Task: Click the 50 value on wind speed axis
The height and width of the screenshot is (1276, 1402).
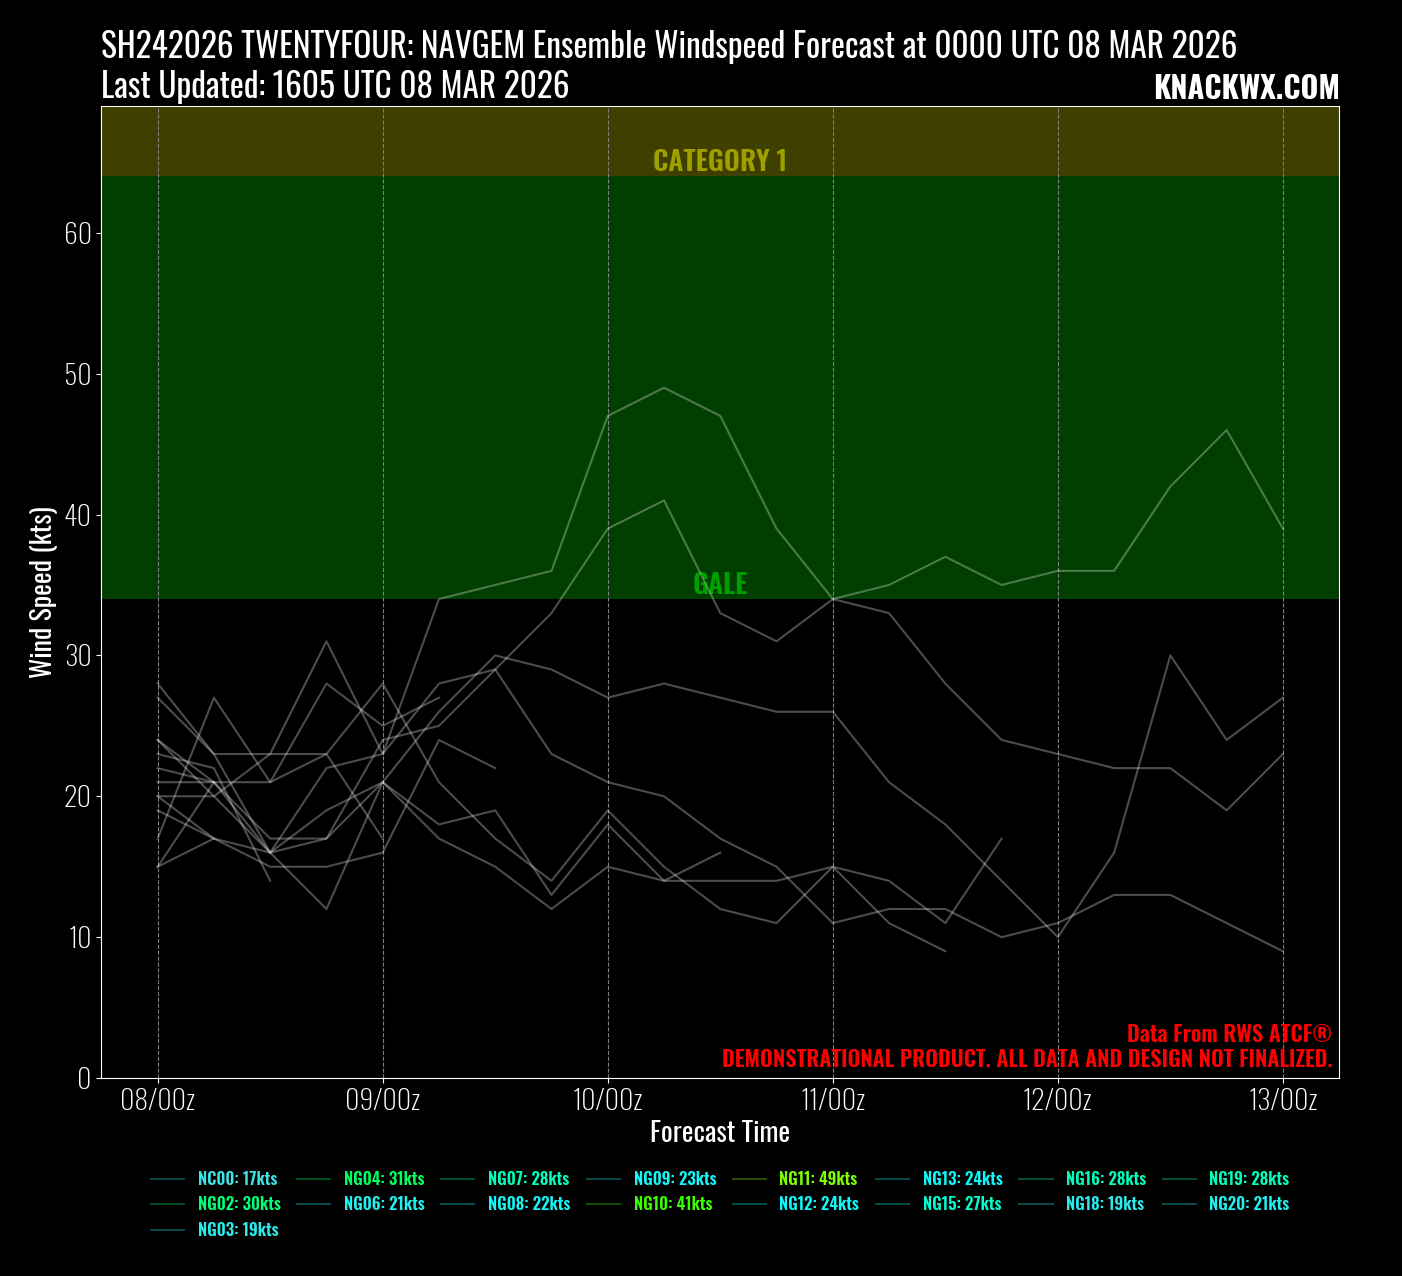Action: [x=78, y=375]
